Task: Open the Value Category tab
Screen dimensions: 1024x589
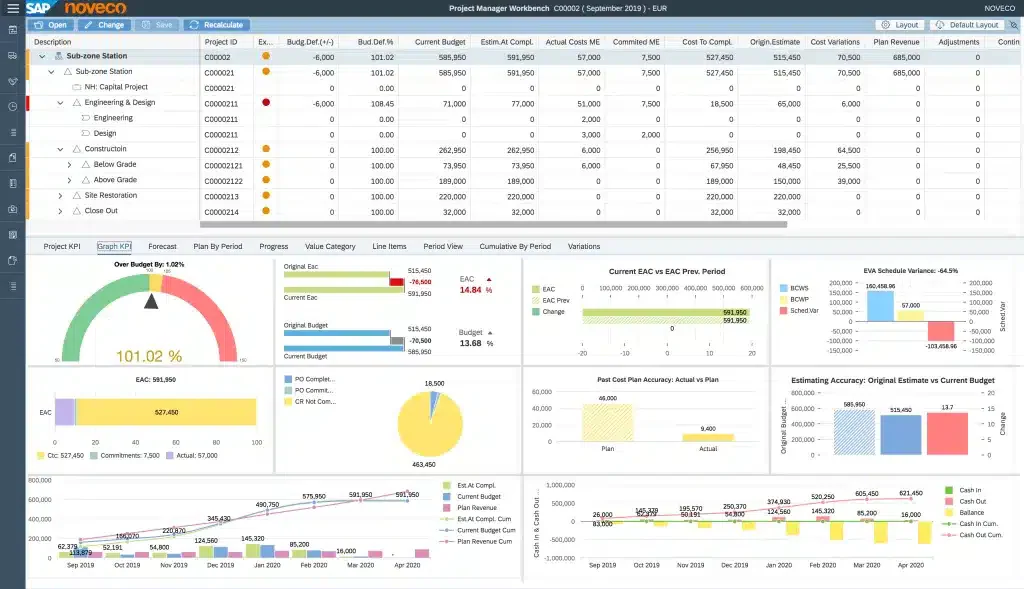Action: coord(330,246)
